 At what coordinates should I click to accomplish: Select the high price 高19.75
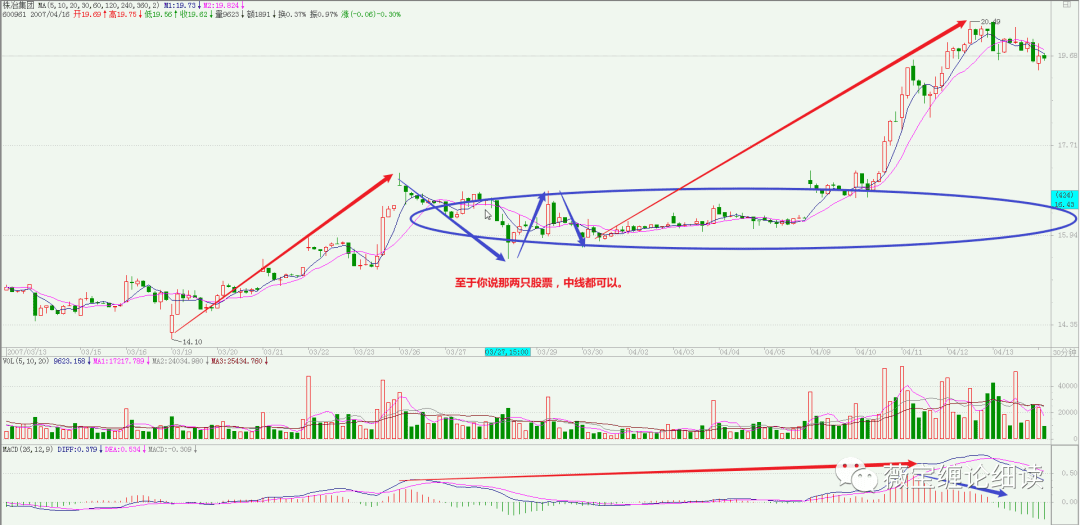click(x=123, y=14)
